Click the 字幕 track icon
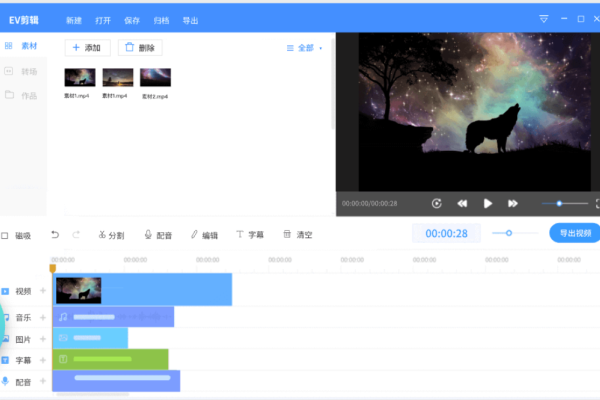This screenshot has width=600, height=400. tap(5, 360)
